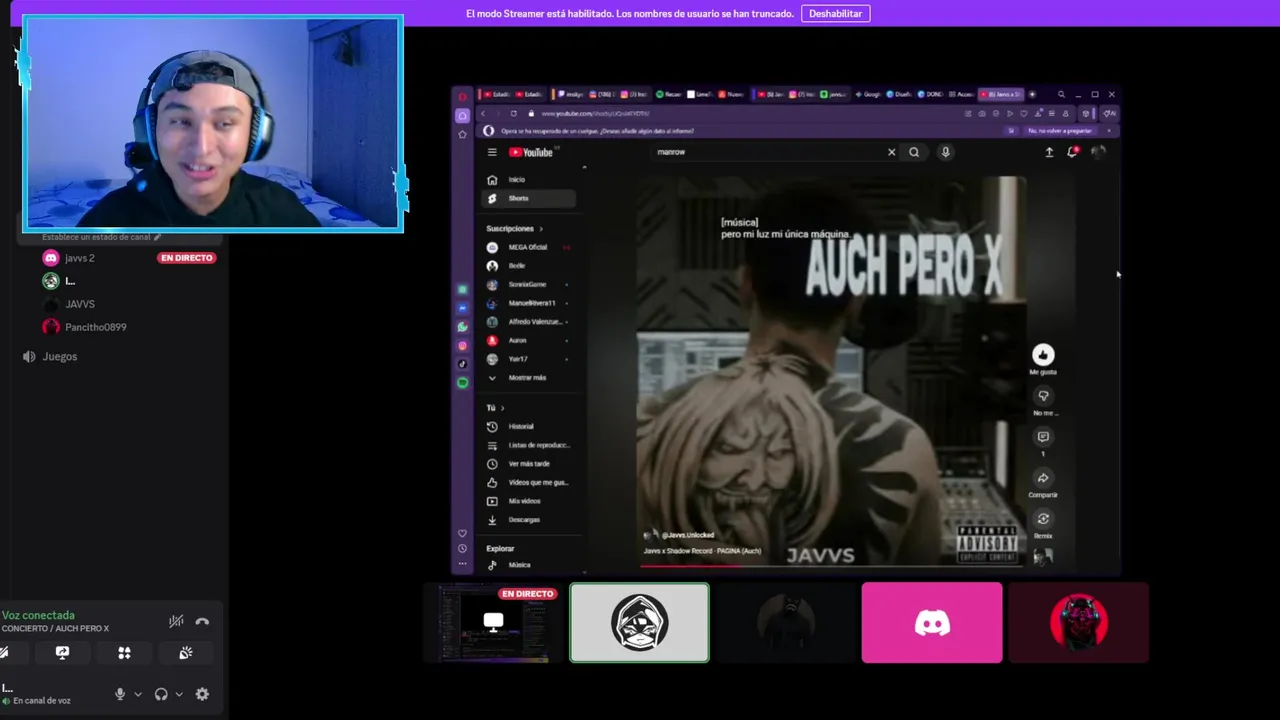Viewport: 1280px width, 720px height.
Task: Deafen audio with headphones icon
Action: pyautogui.click(x=161, y=694)
